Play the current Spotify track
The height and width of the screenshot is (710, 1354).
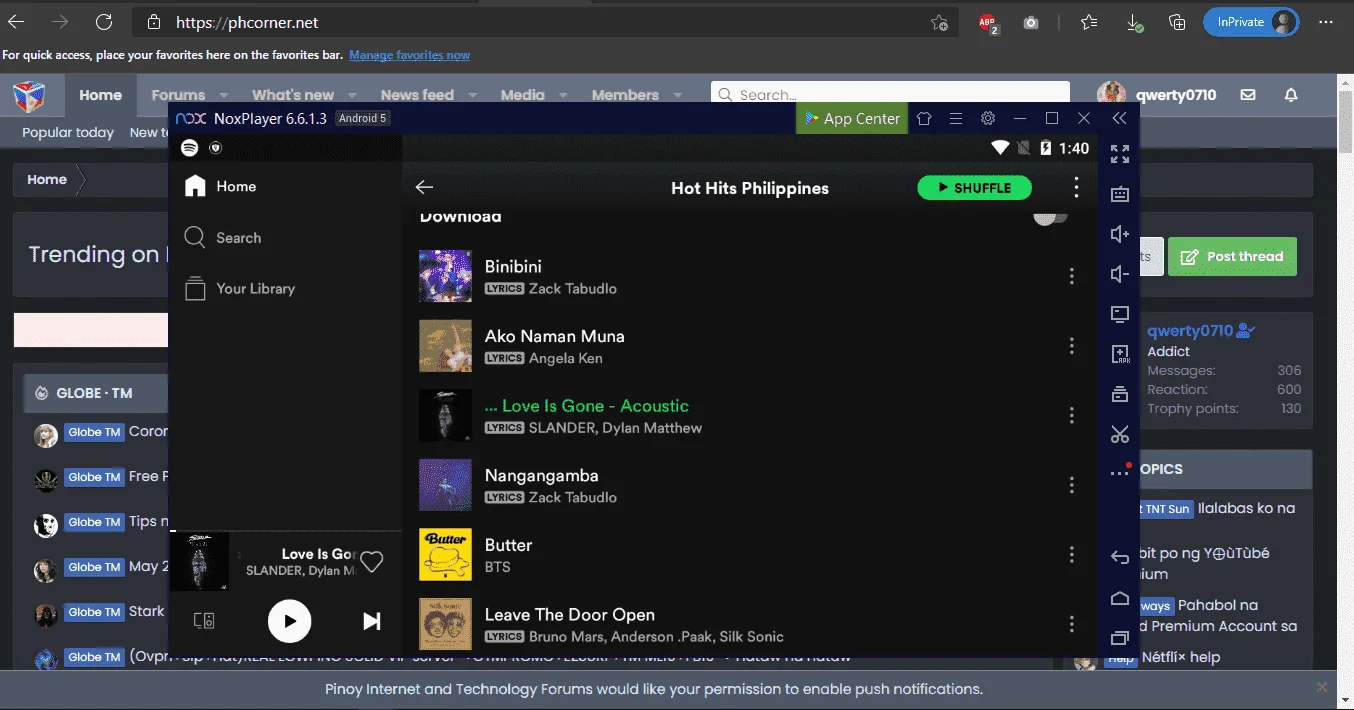coord(290,621)
